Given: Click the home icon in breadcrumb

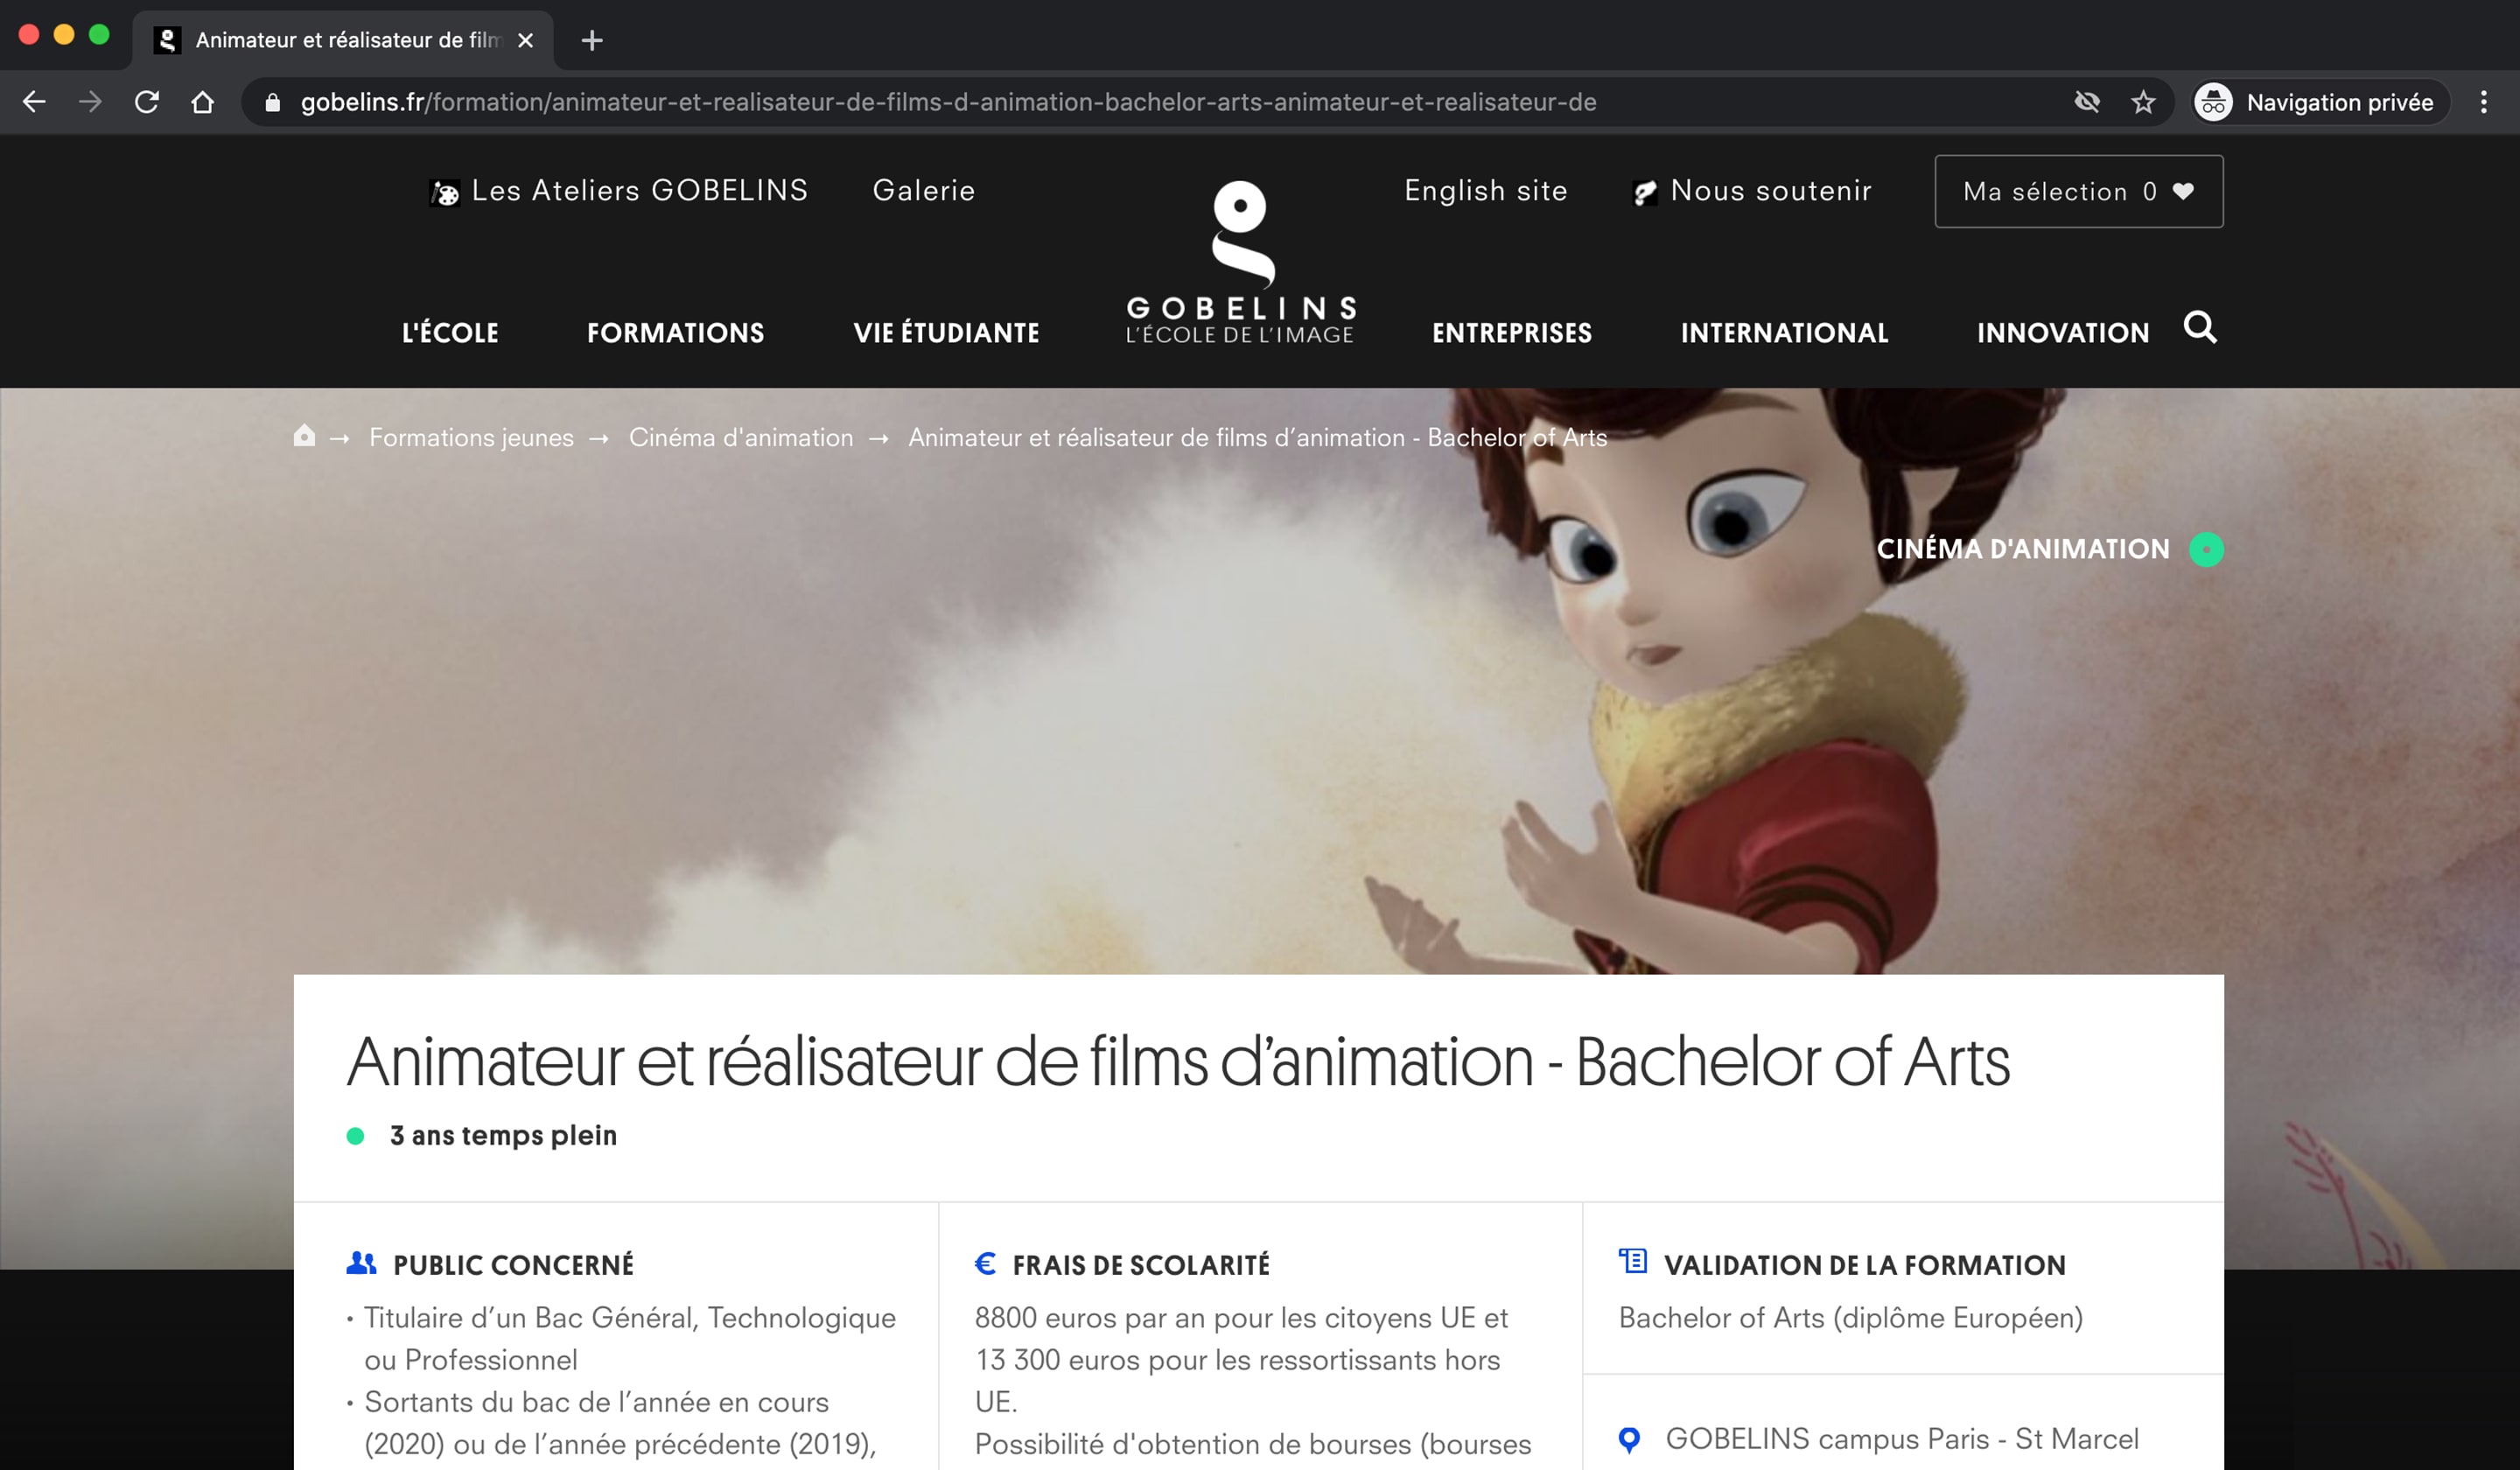Looking at the screenshot, I should (304, 436).
